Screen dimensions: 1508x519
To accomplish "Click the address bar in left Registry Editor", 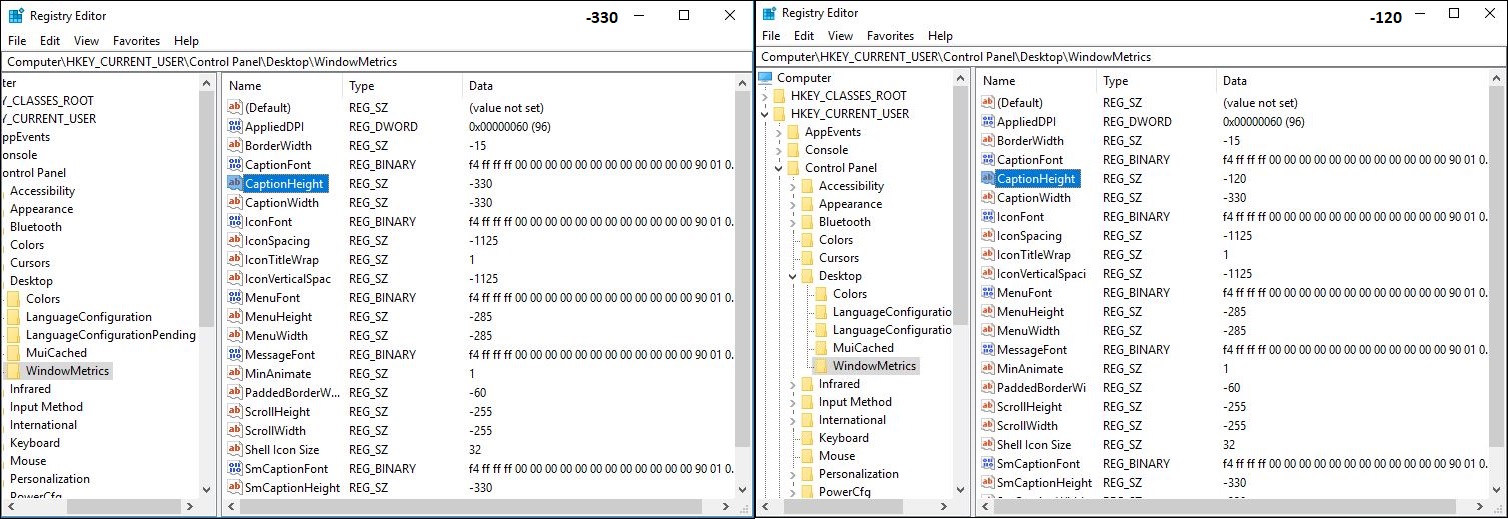I will pos(377,61).
